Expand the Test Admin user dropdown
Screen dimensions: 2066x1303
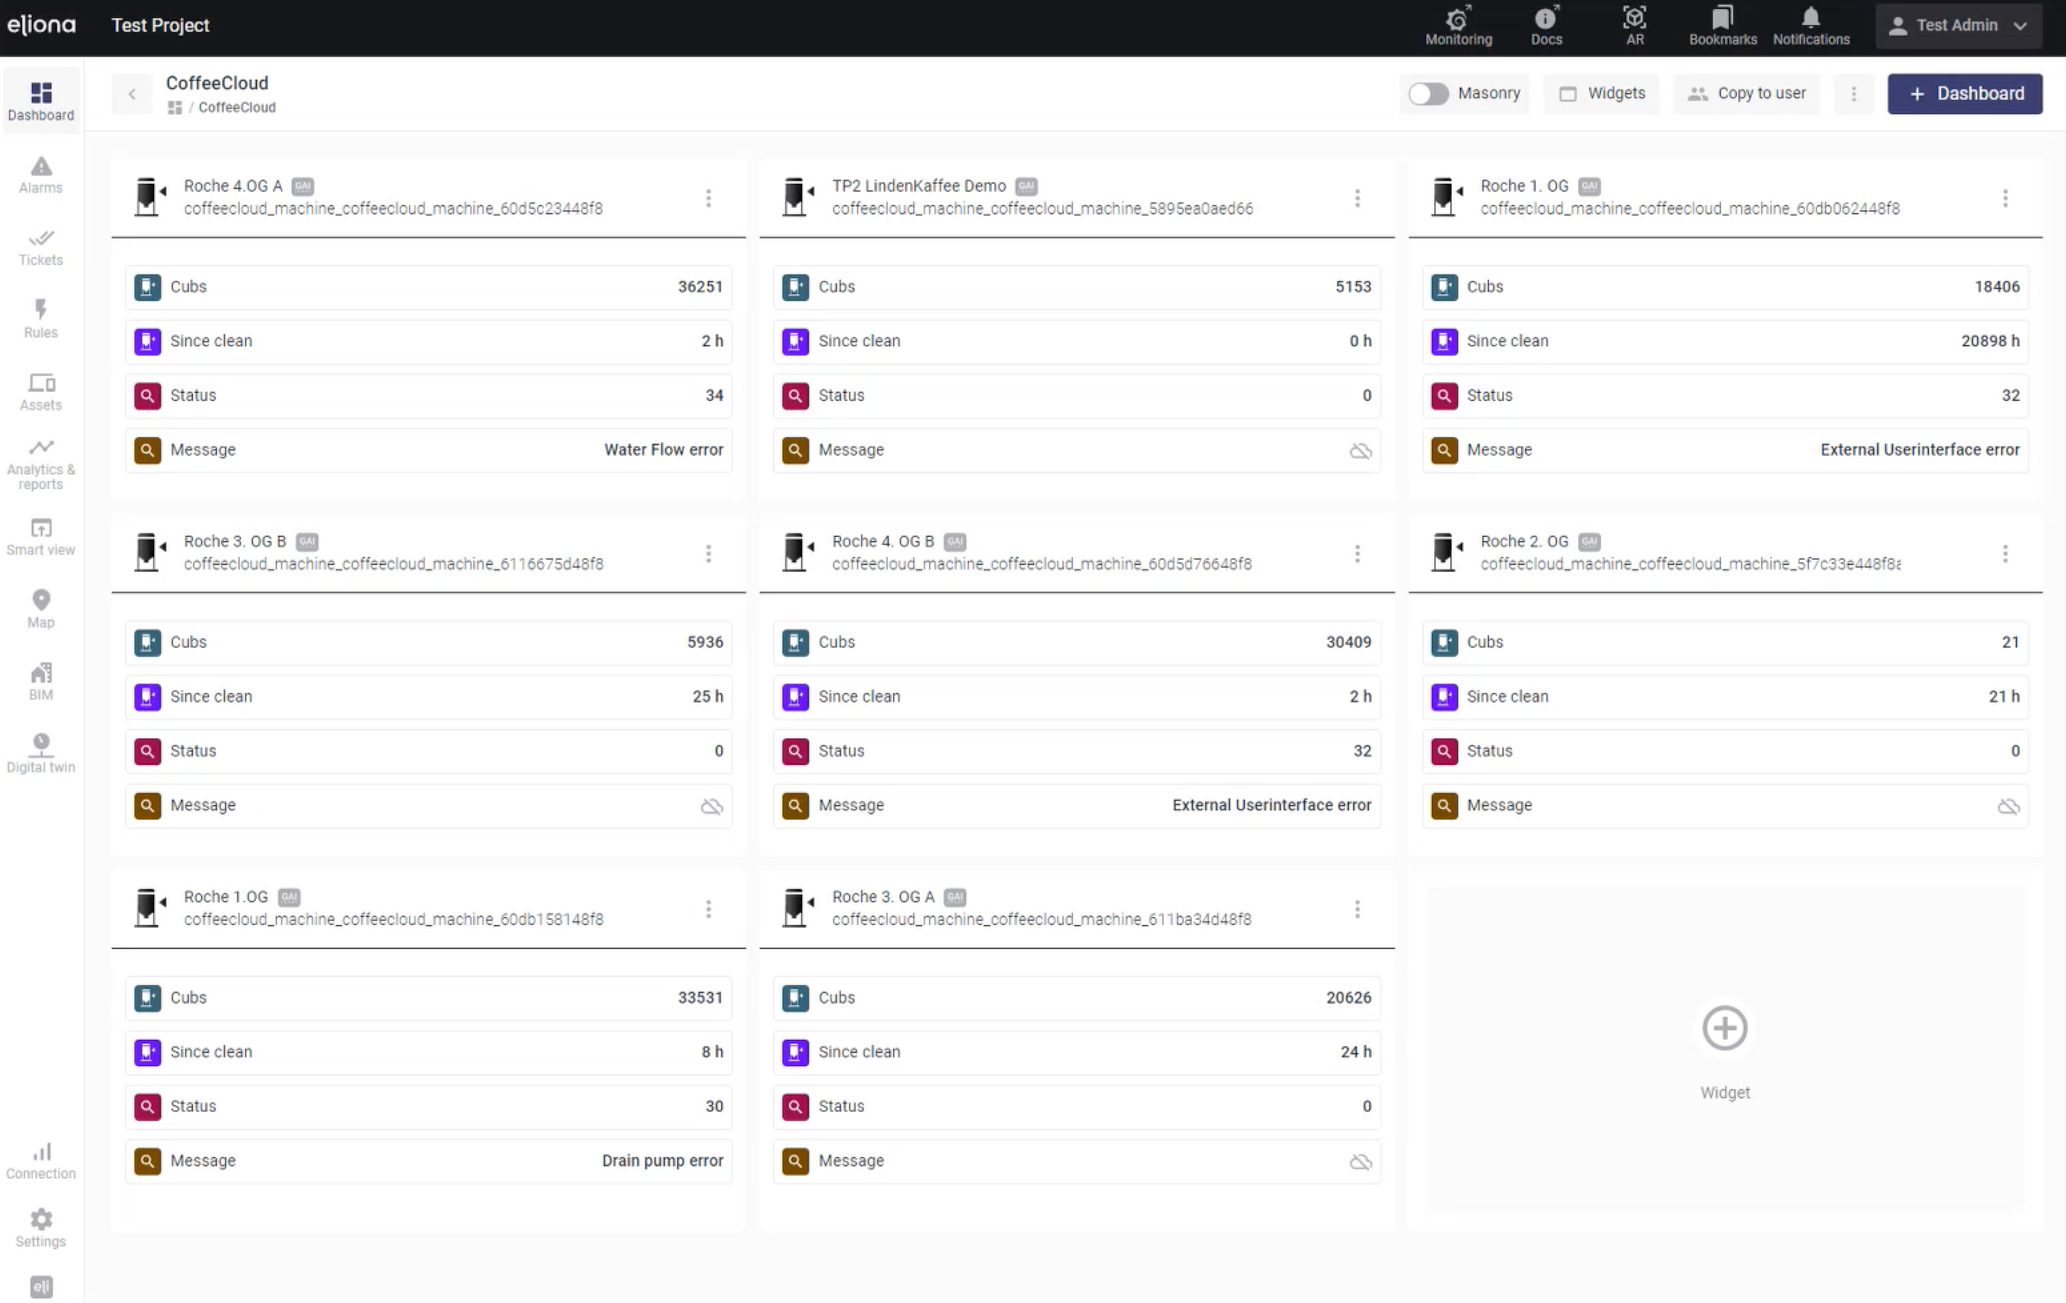click(1957, 26)
